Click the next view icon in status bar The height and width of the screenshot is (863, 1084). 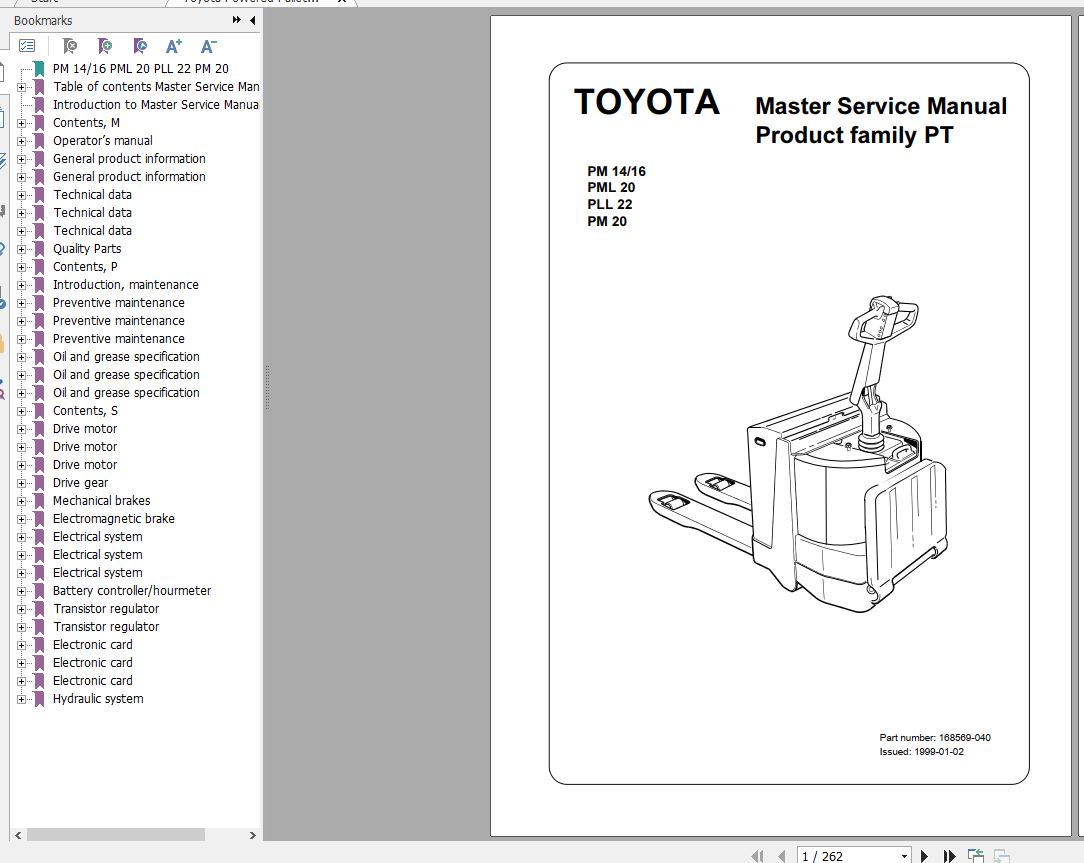coord(1001,856)
